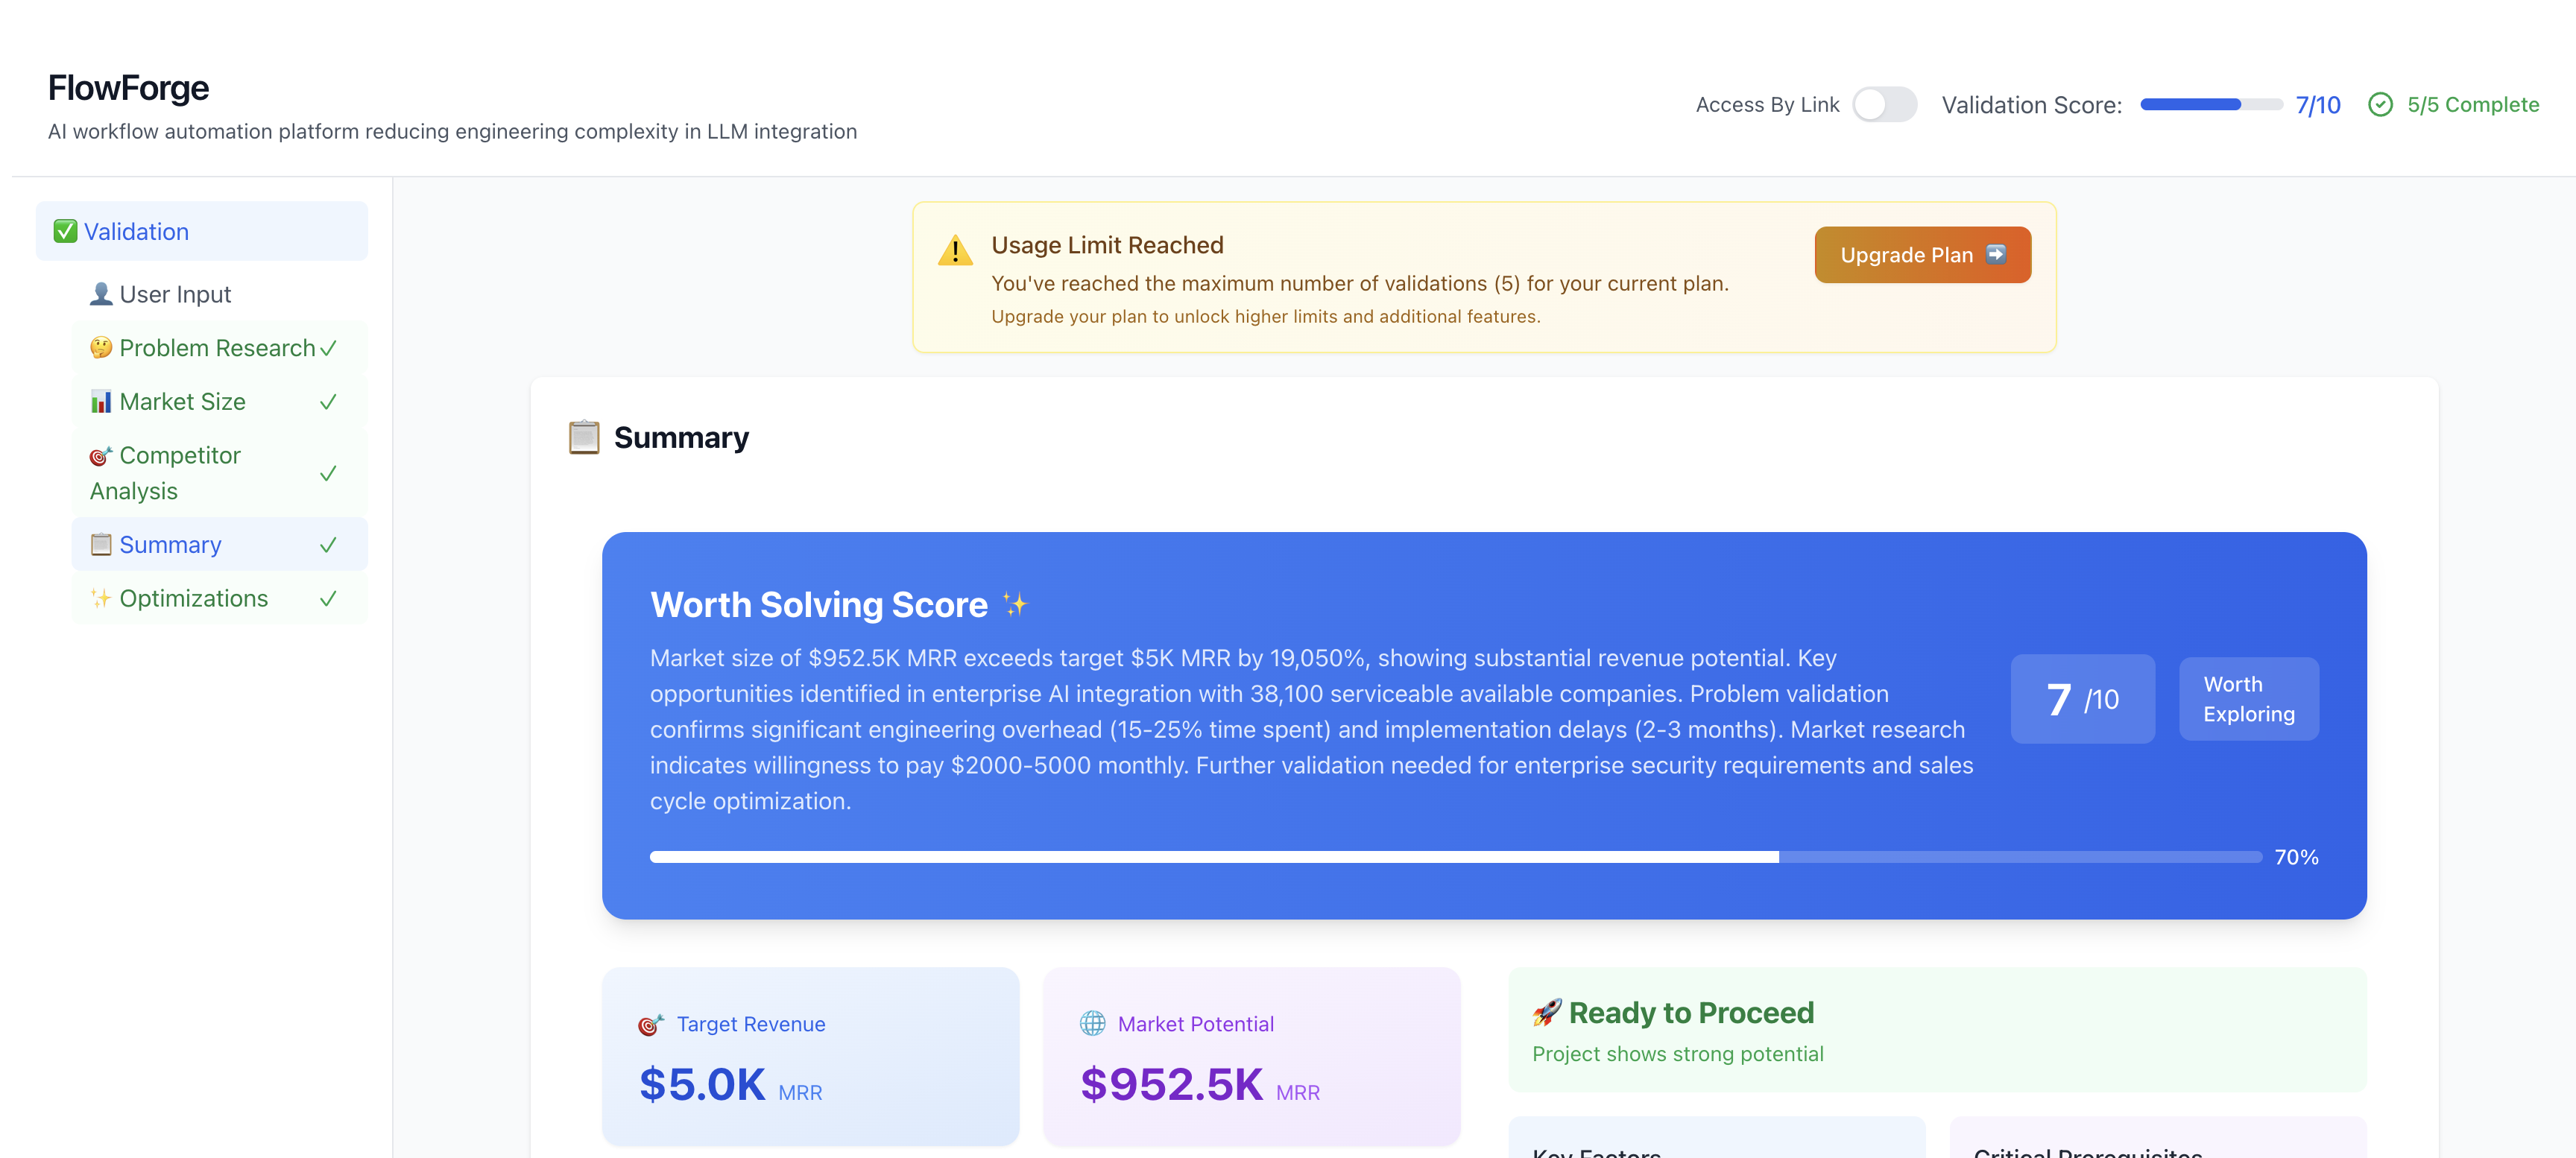Click the 70% Worth Solving progress bar
The height and width of the screenshot is (1158, 2576).
click(x=1455, y=856)
